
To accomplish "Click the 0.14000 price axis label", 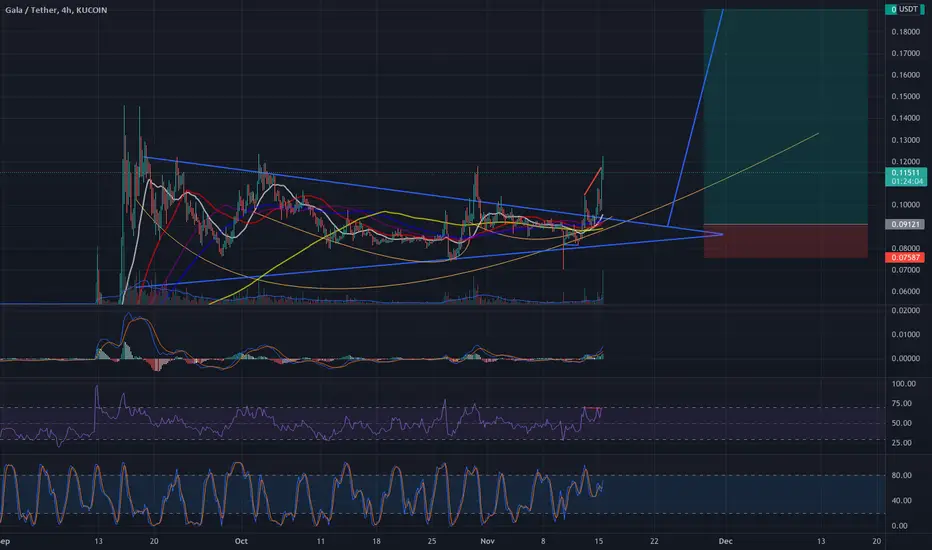I will (x=905, y=118).
